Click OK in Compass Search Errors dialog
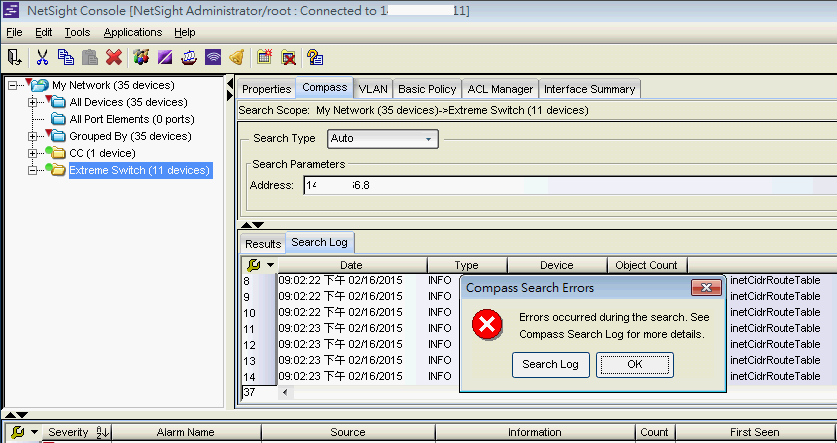The width and height of the screenshot is (837, 443). pyautogui.click(x=635, y=365)
